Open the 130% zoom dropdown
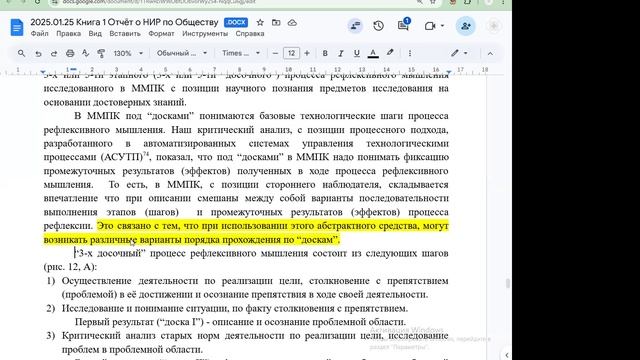Image resolution: width=640 pixels, height=360 pixels. click(128, 53)
